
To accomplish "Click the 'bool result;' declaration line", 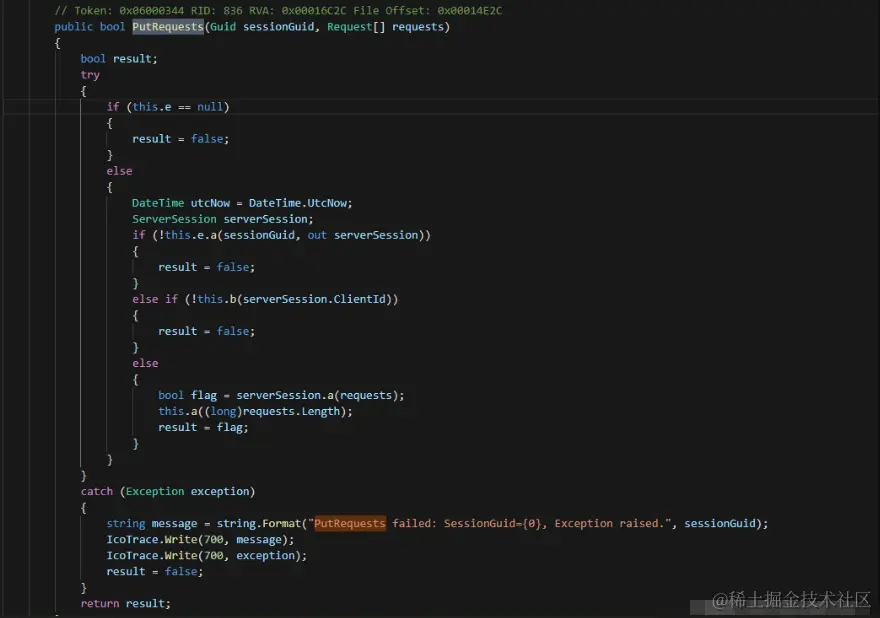I will tap(119, 59).
